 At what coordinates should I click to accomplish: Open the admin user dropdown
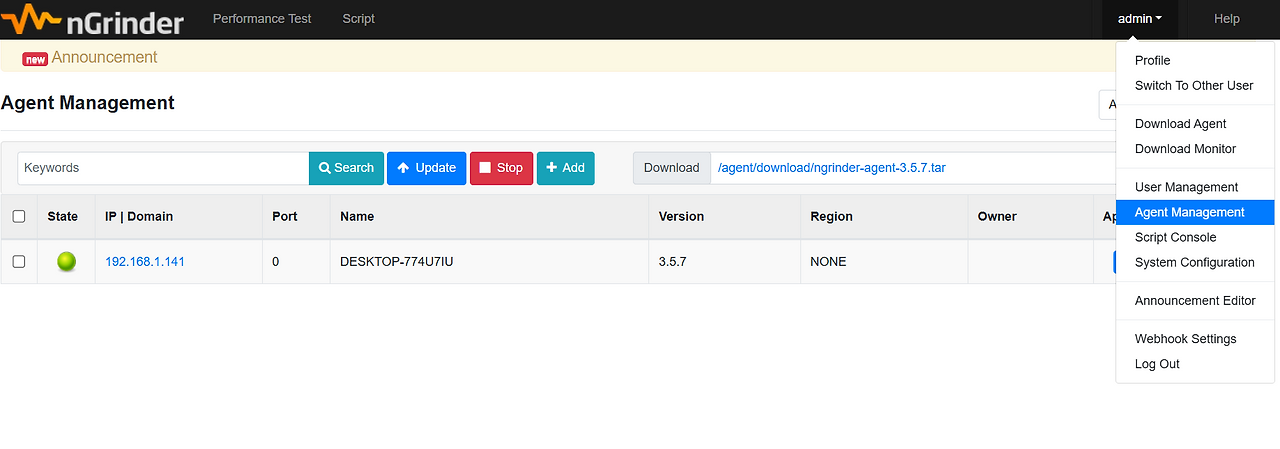1140,19
